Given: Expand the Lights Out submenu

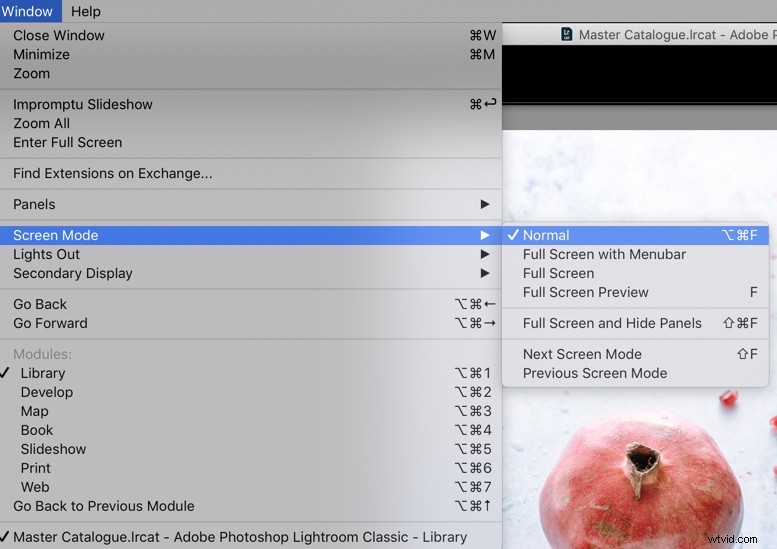Looking at the screenshot, I should (x=251, y=254).
